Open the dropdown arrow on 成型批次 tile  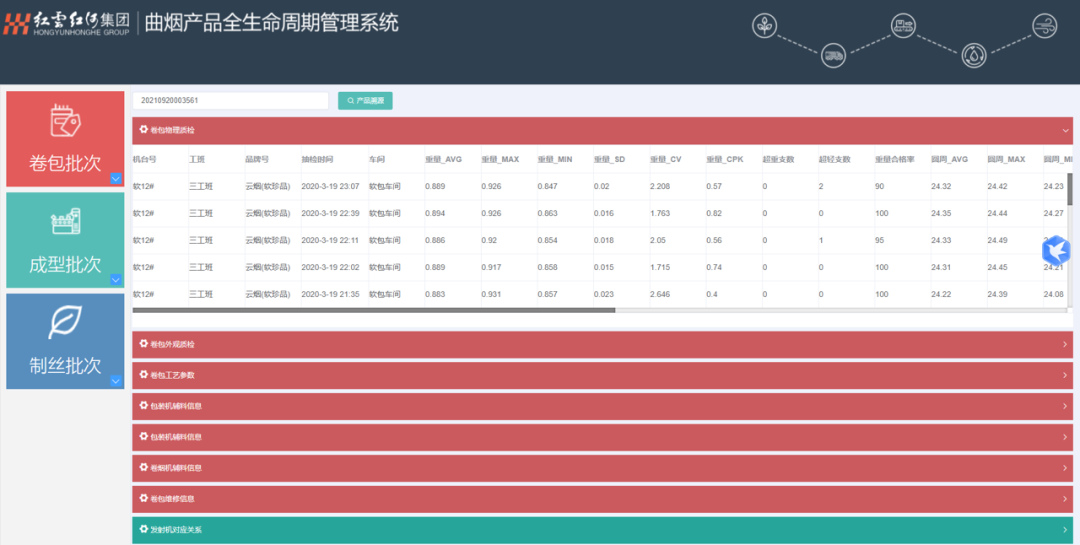pos(116,280)
